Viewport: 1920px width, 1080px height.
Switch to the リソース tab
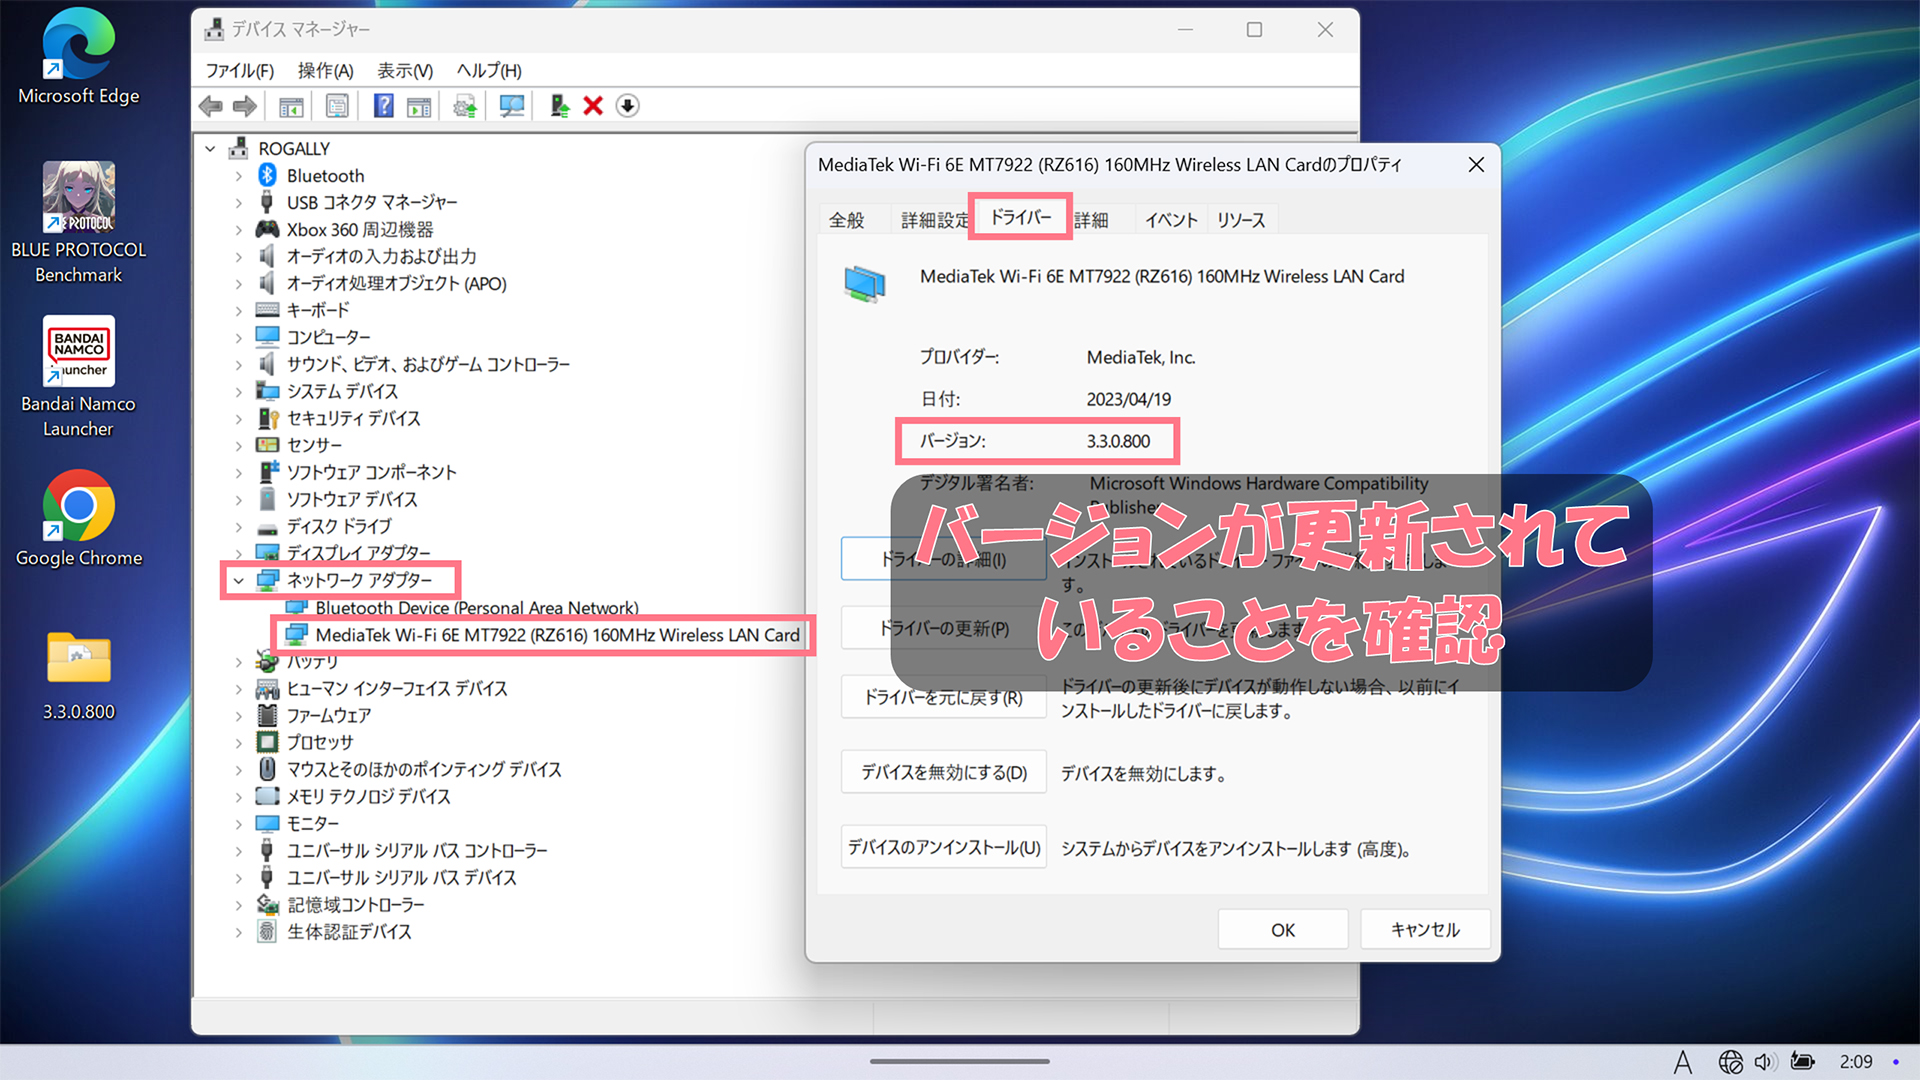[1241, 220]
